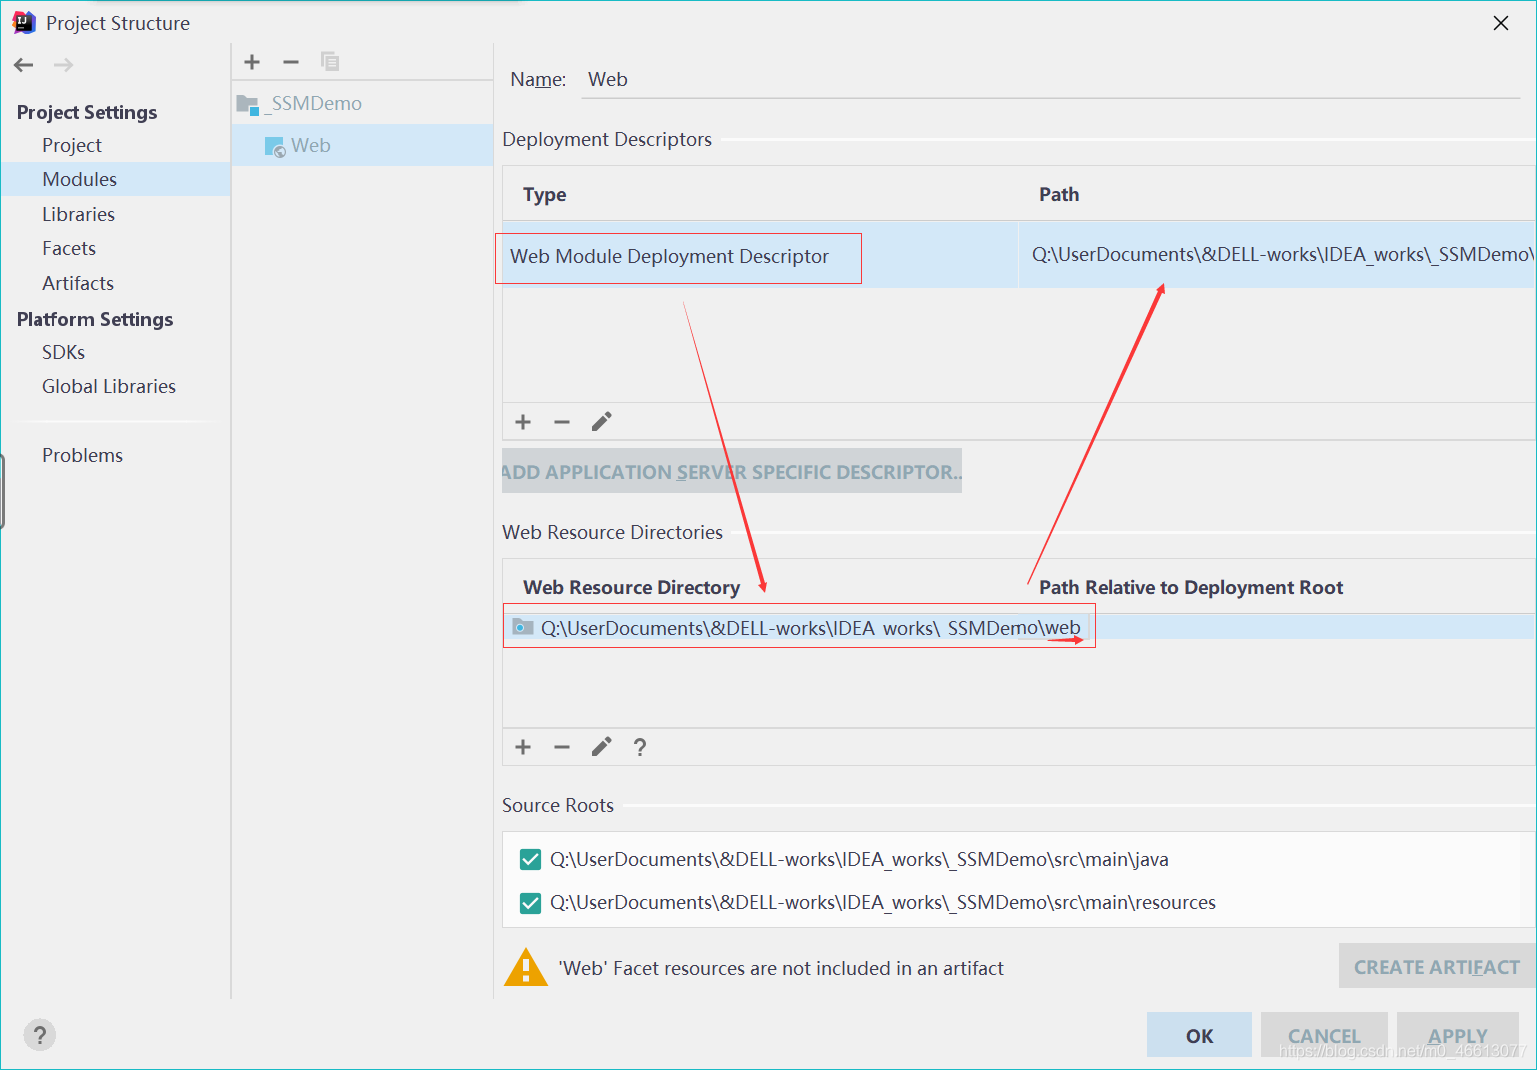Toggle the src\main\java source root checkbox
Screen dimensions: 1537x1070
(531, 860)
